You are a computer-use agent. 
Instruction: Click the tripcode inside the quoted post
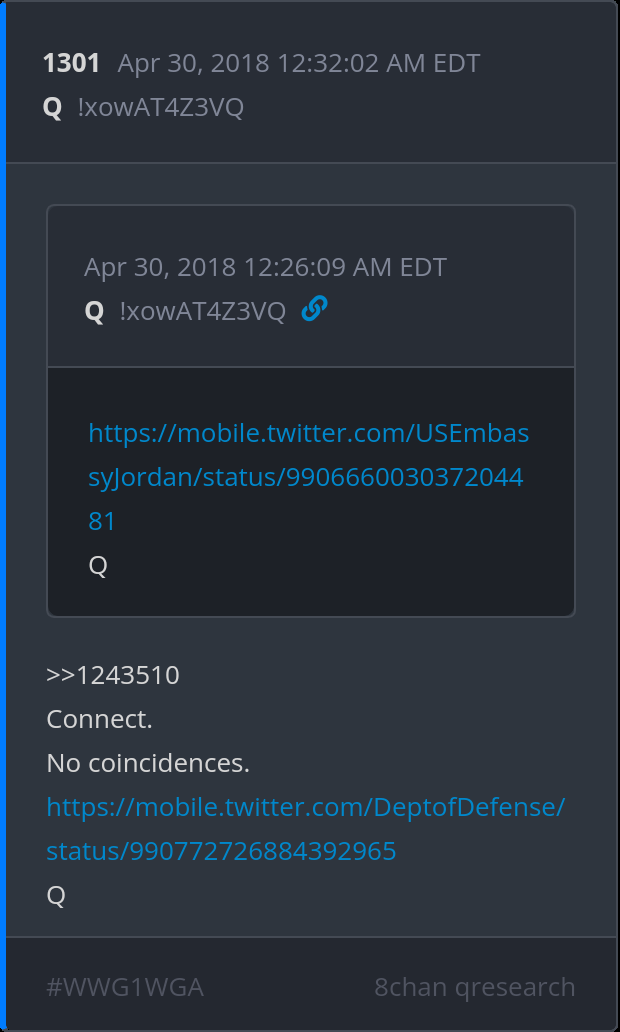(x=202, y=312)
